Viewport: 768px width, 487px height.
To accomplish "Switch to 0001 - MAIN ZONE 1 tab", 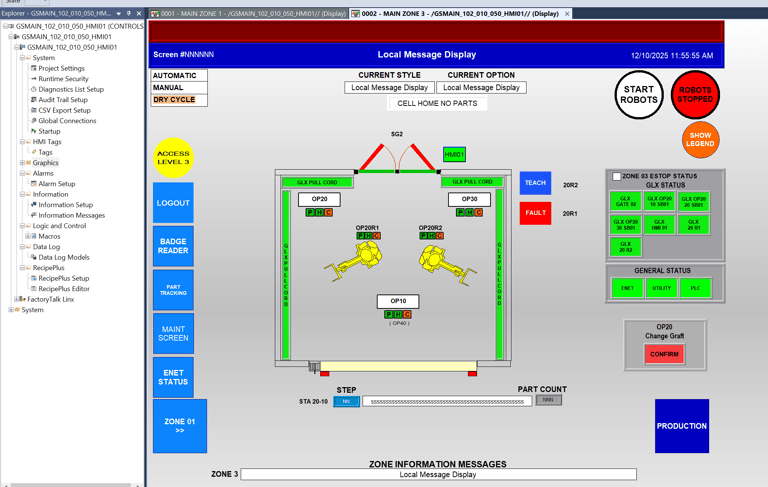I will (249, 14).
